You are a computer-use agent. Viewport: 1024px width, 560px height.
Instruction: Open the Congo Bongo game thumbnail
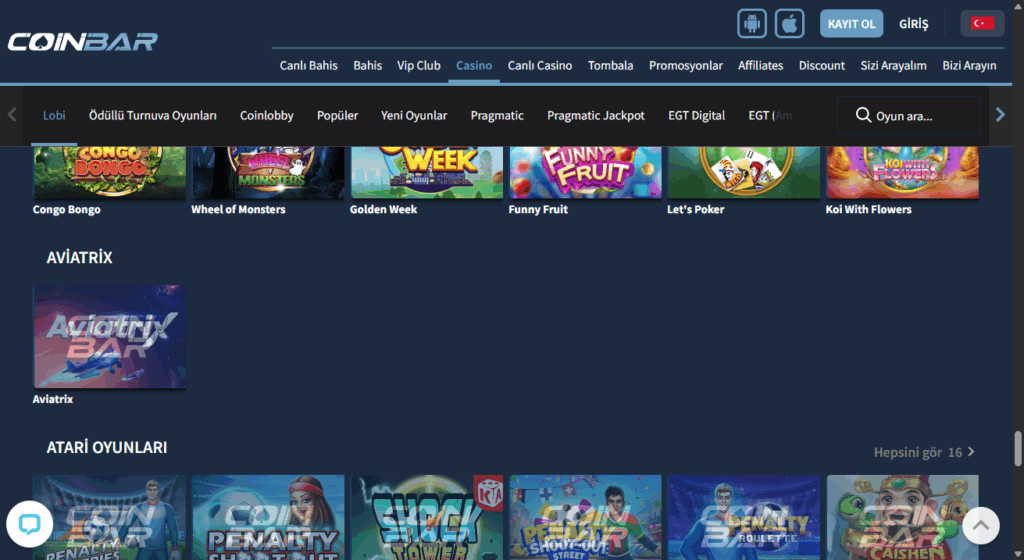click(109, 172)
